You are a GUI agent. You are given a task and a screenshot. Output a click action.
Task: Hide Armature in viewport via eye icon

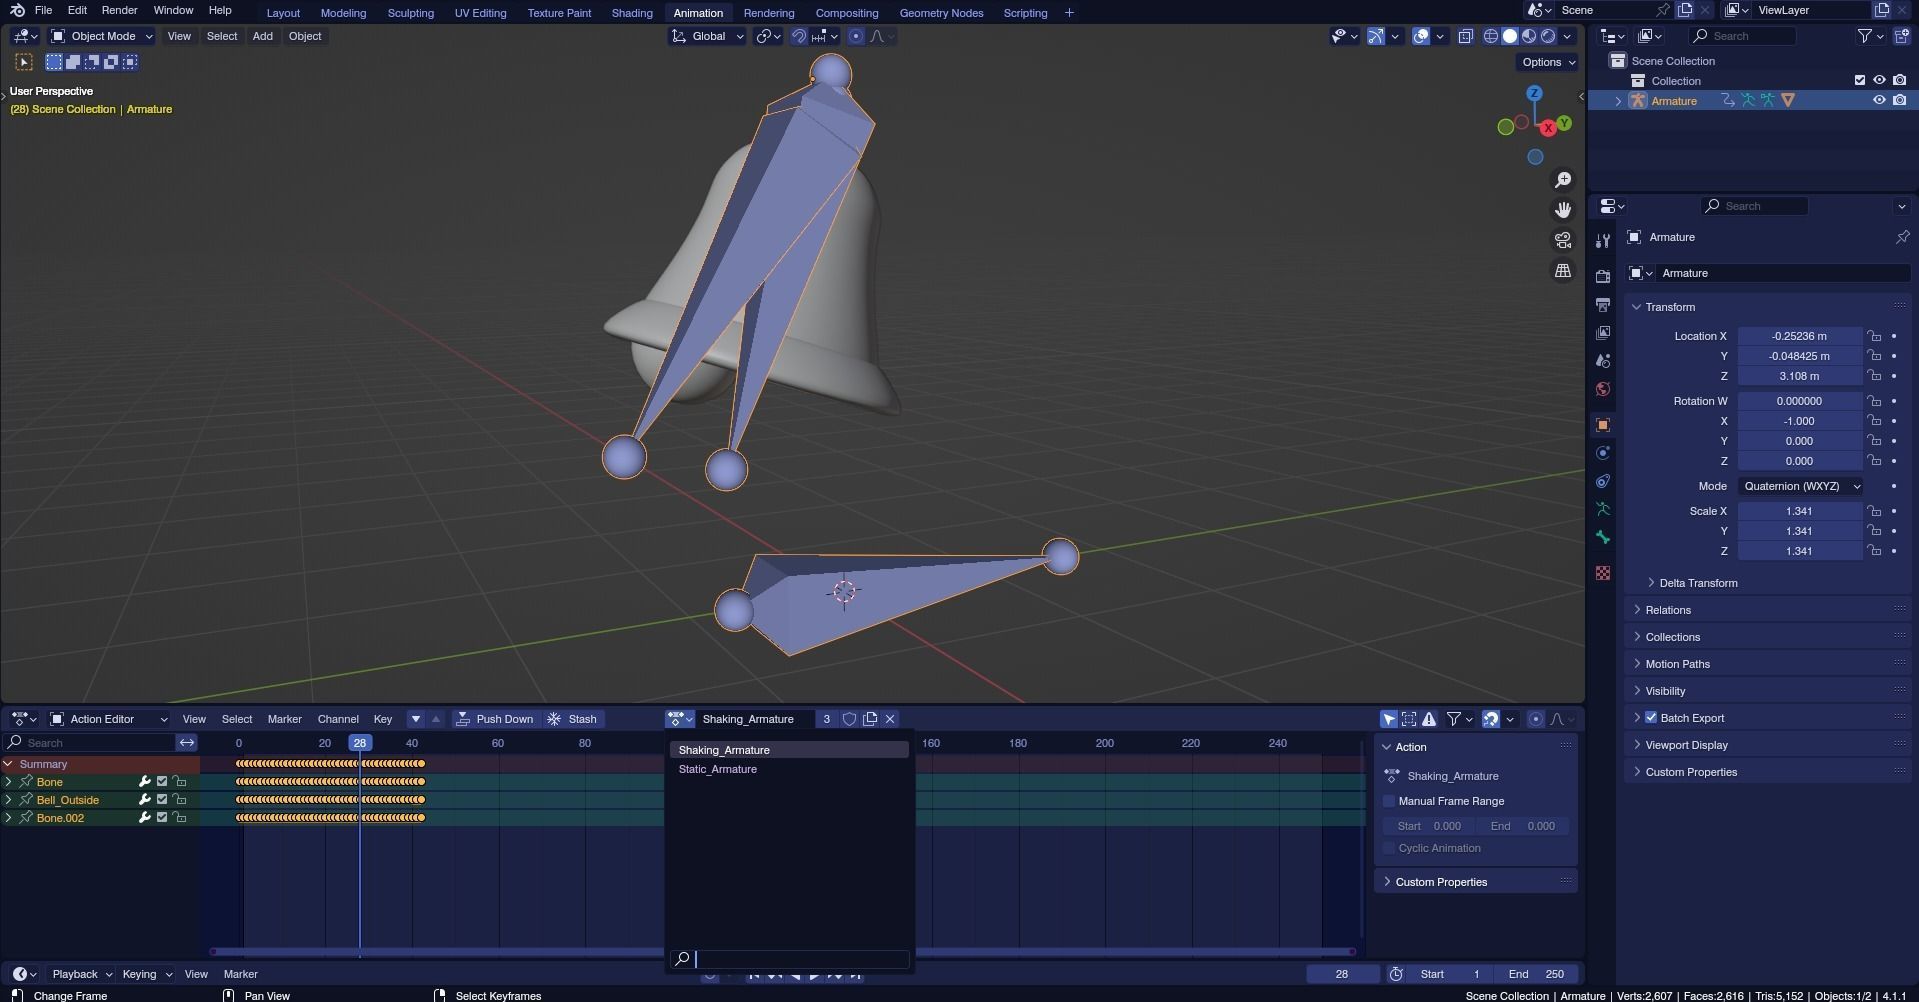tap(1879, 101)
